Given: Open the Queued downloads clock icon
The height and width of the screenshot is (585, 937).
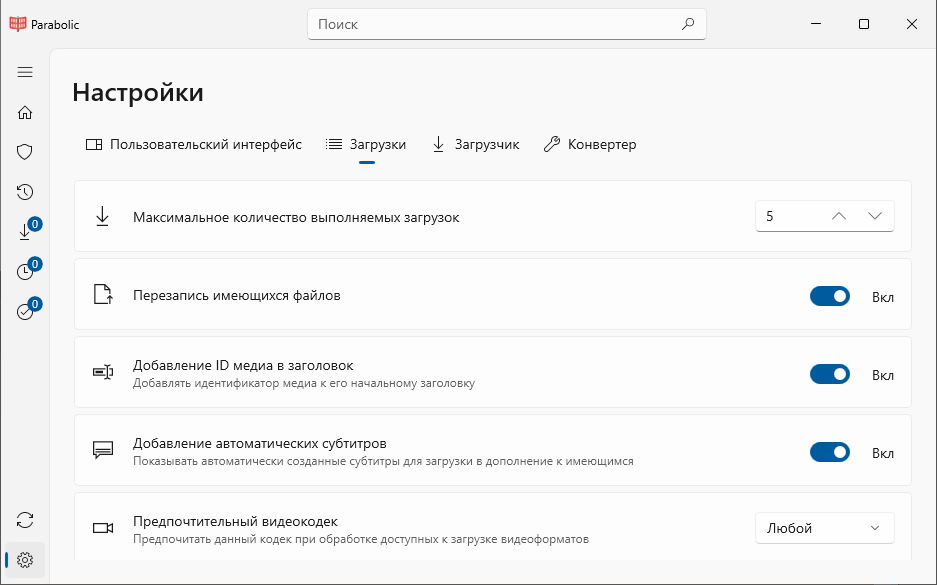Looking at the screenshot, I should click(x=25, y=271).
